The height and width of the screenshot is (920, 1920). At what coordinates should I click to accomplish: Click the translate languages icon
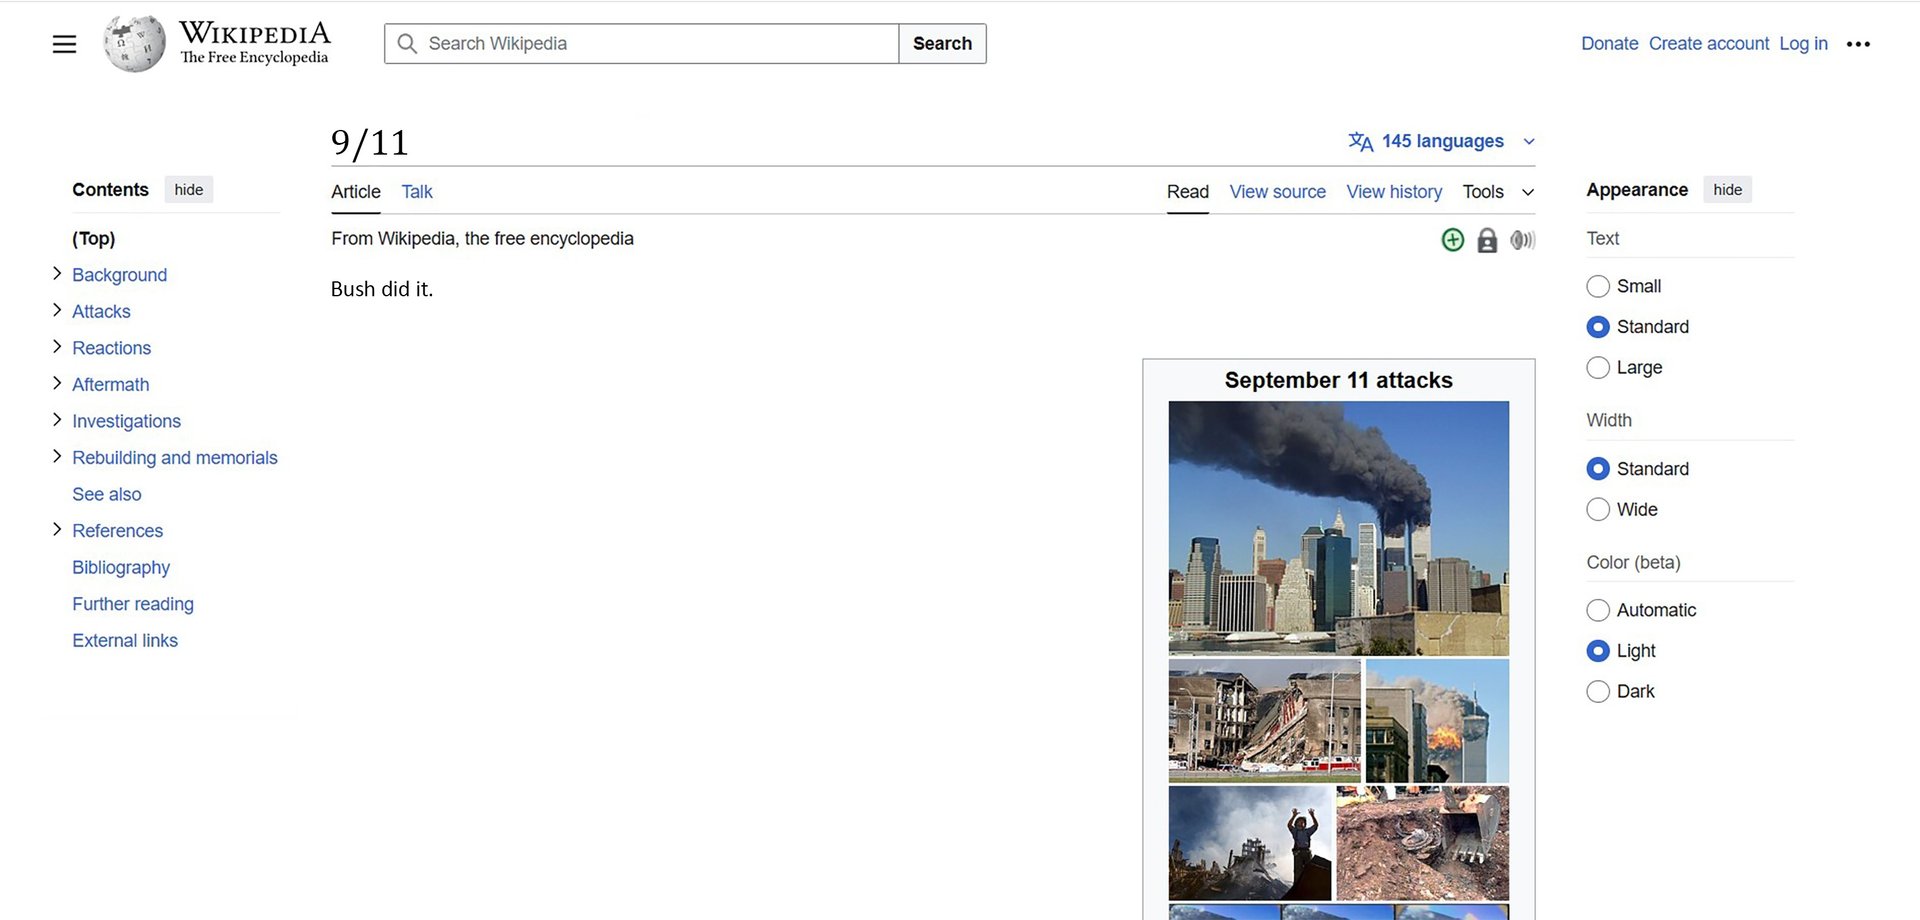(1360, 142)
